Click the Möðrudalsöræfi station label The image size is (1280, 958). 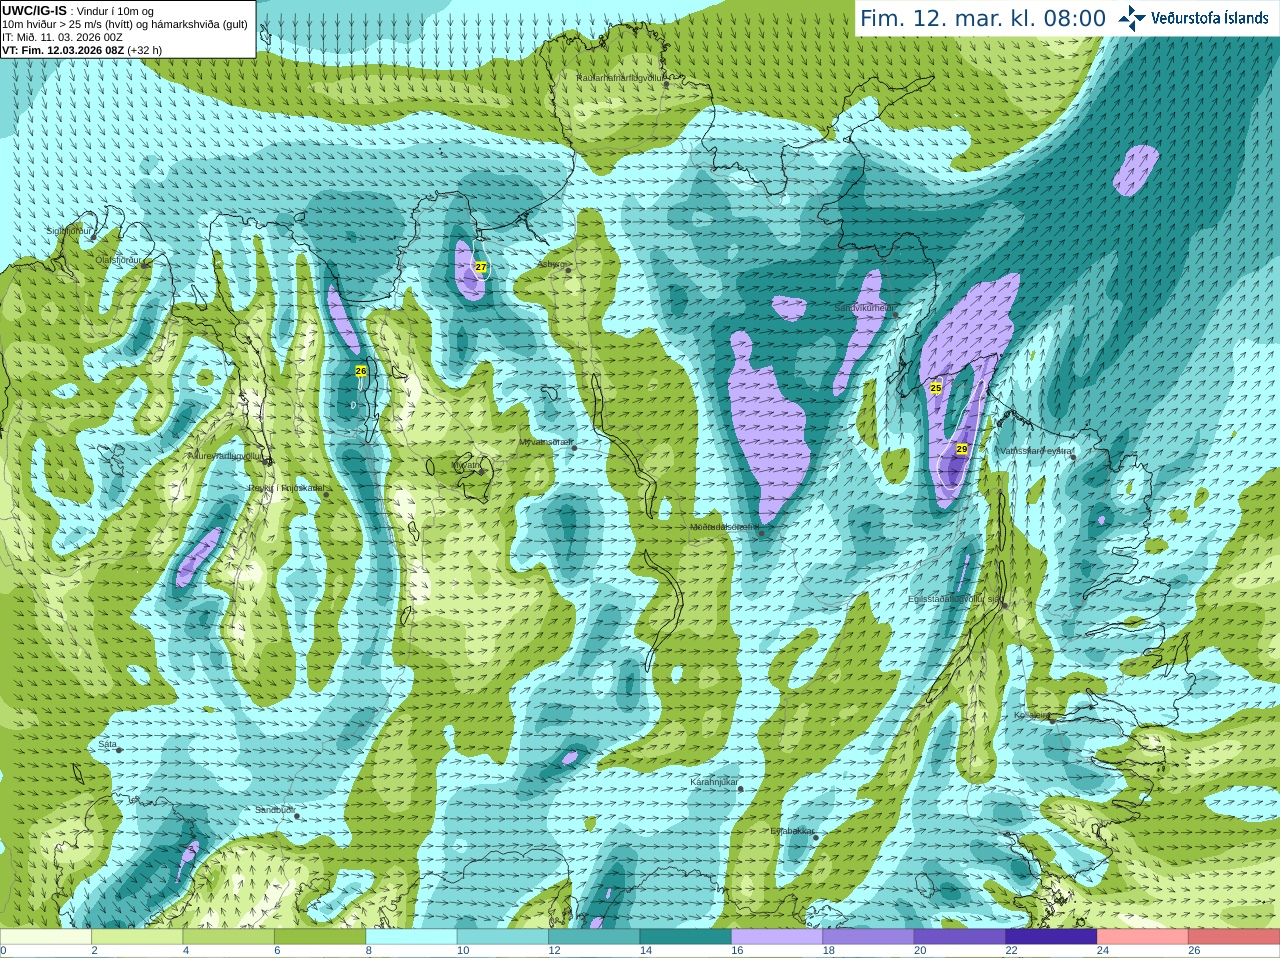(725, 526)
